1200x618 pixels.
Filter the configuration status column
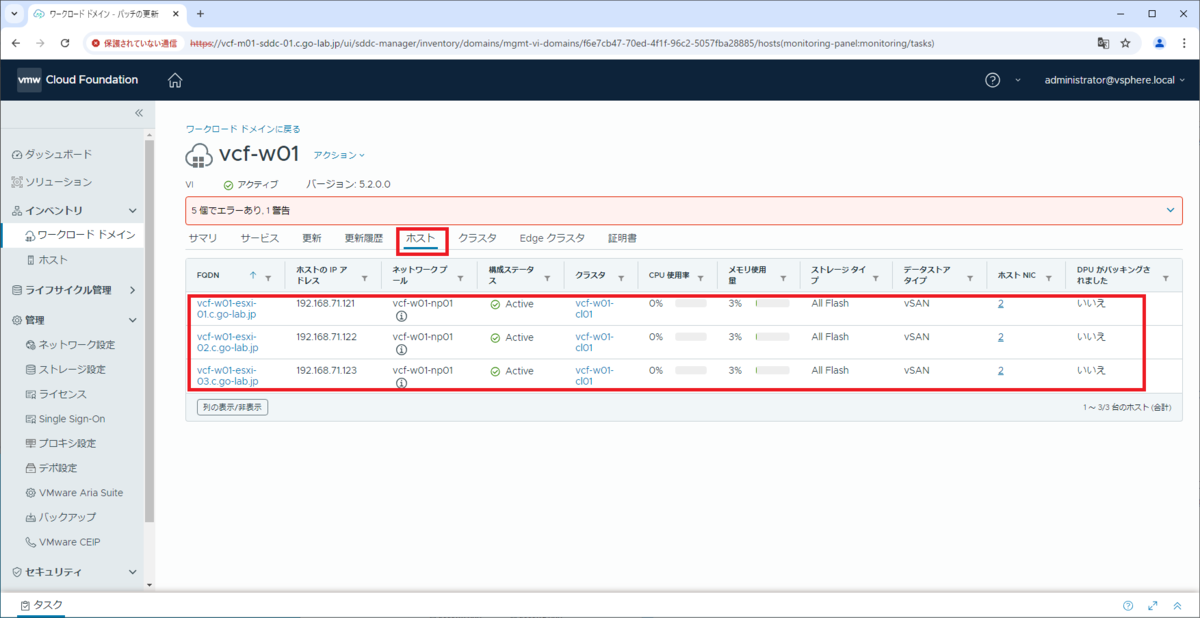[x=548, y=279]
